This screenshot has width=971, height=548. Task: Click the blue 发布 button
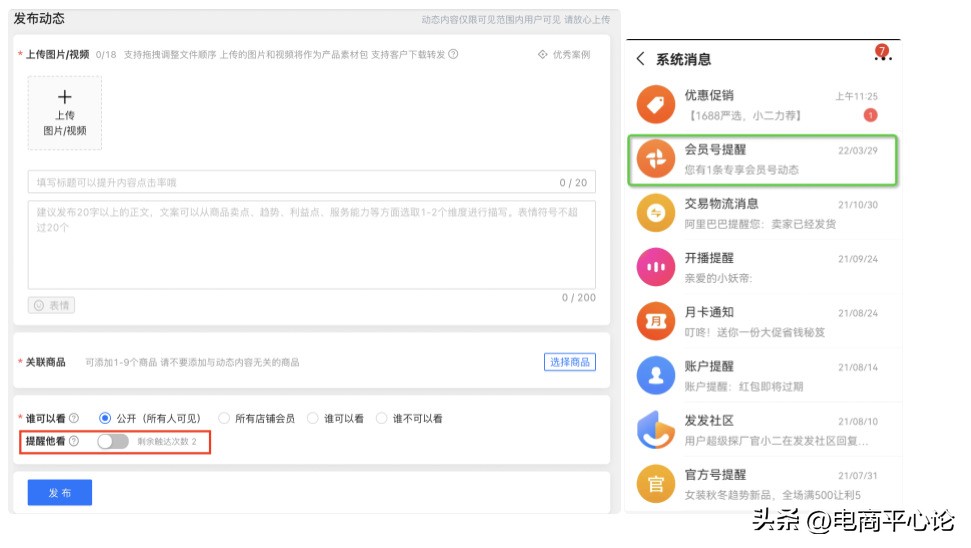[59, 492]
